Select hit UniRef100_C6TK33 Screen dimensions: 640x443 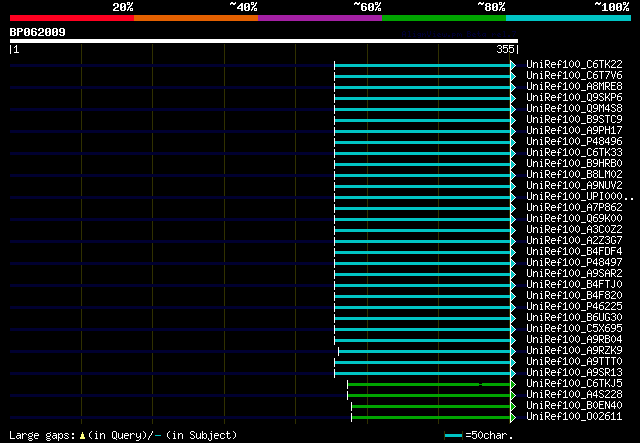574,153
